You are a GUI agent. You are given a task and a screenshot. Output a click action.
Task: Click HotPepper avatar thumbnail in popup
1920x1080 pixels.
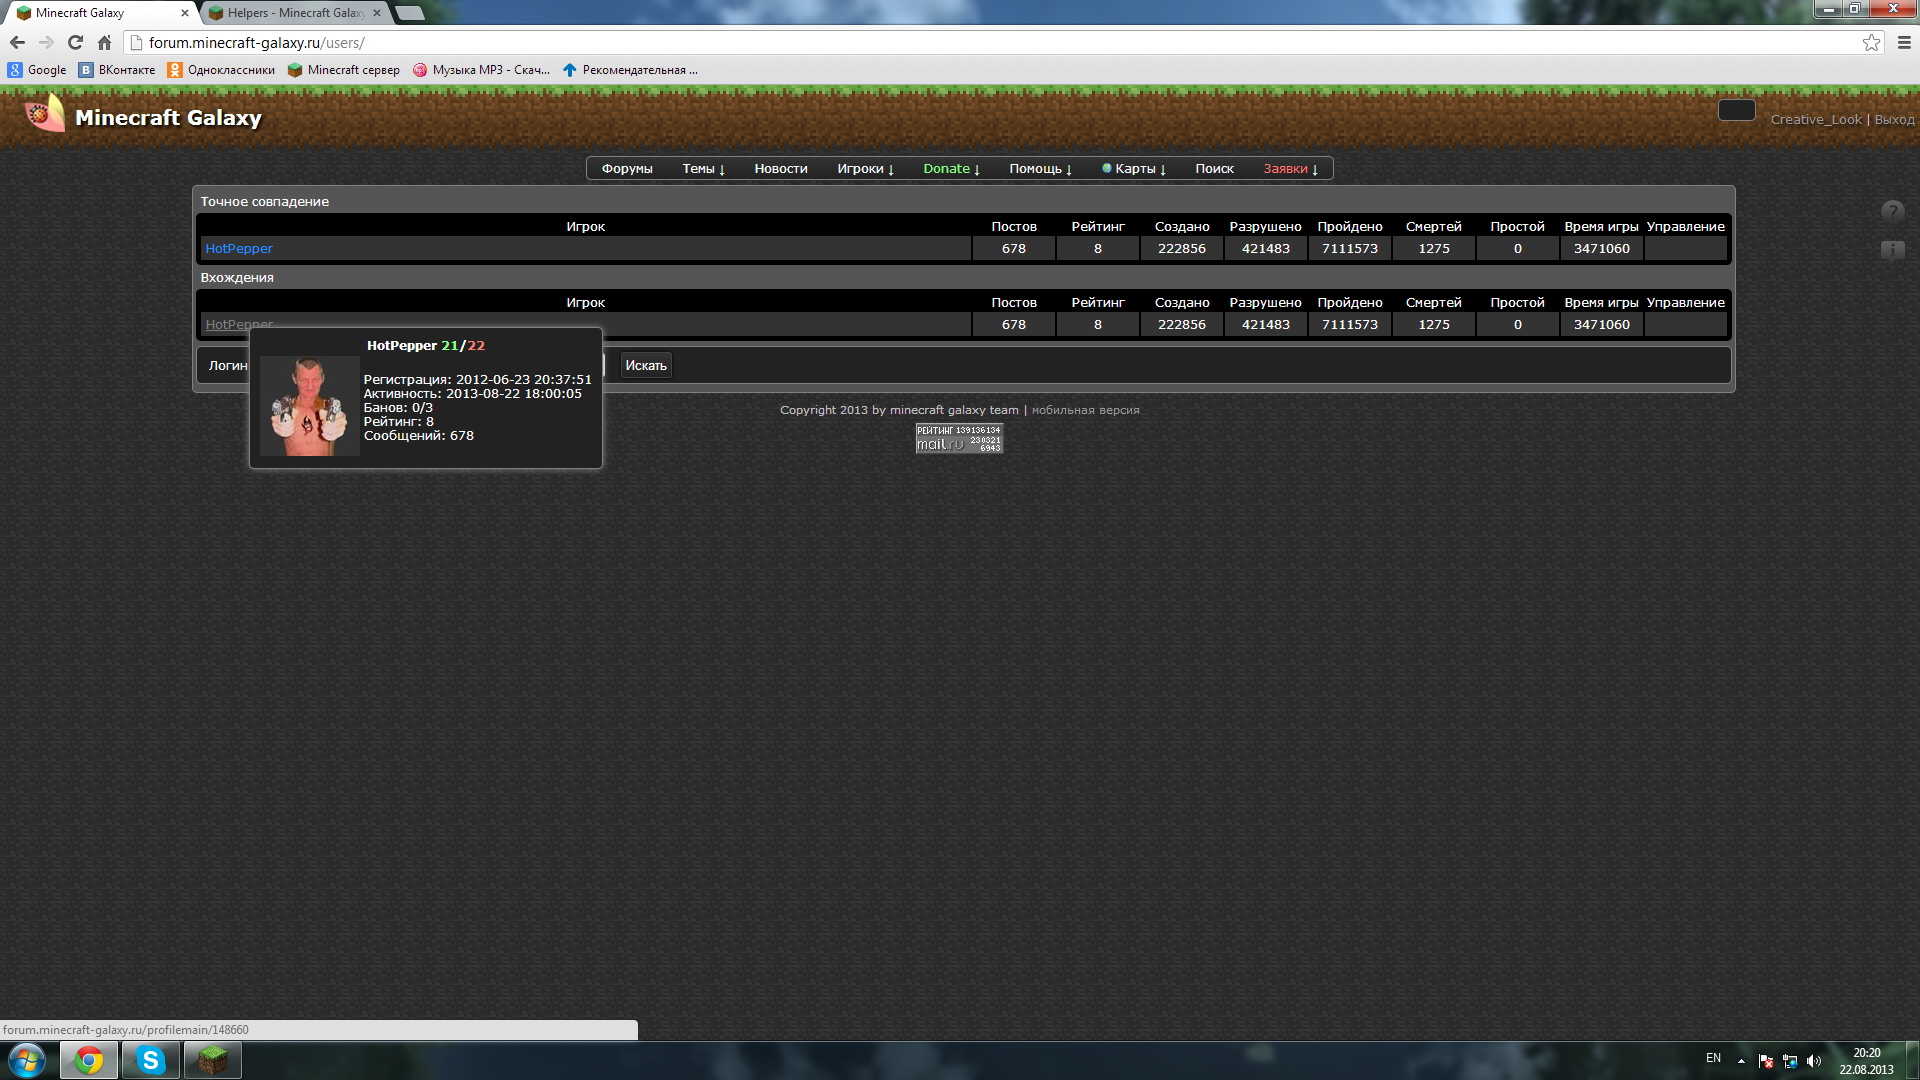point(309,406)
